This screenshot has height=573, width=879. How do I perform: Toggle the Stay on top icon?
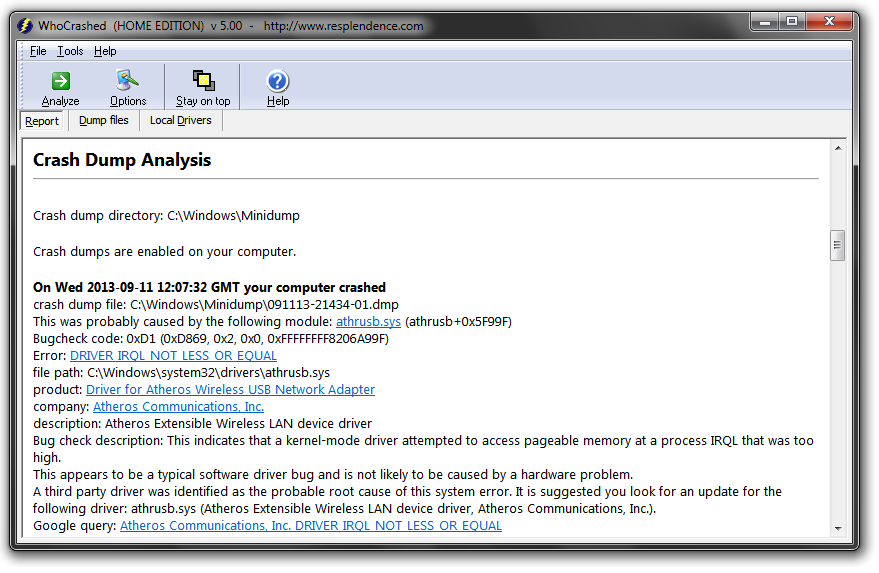click(x=203, y=81)
